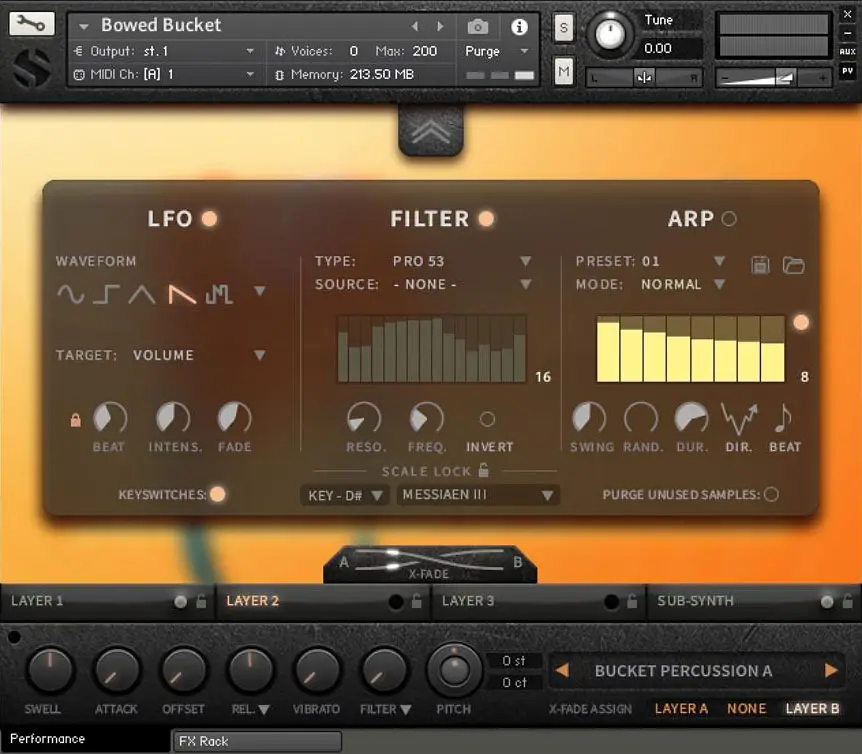
Task: Select next sound source right arrow
Action: (x=831, y=670)
